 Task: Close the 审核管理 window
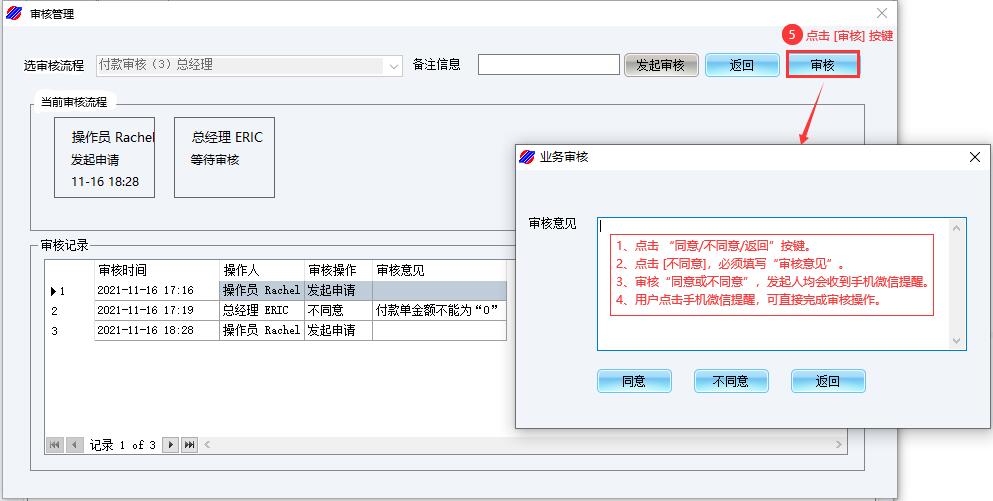click(x=881, y=14)
